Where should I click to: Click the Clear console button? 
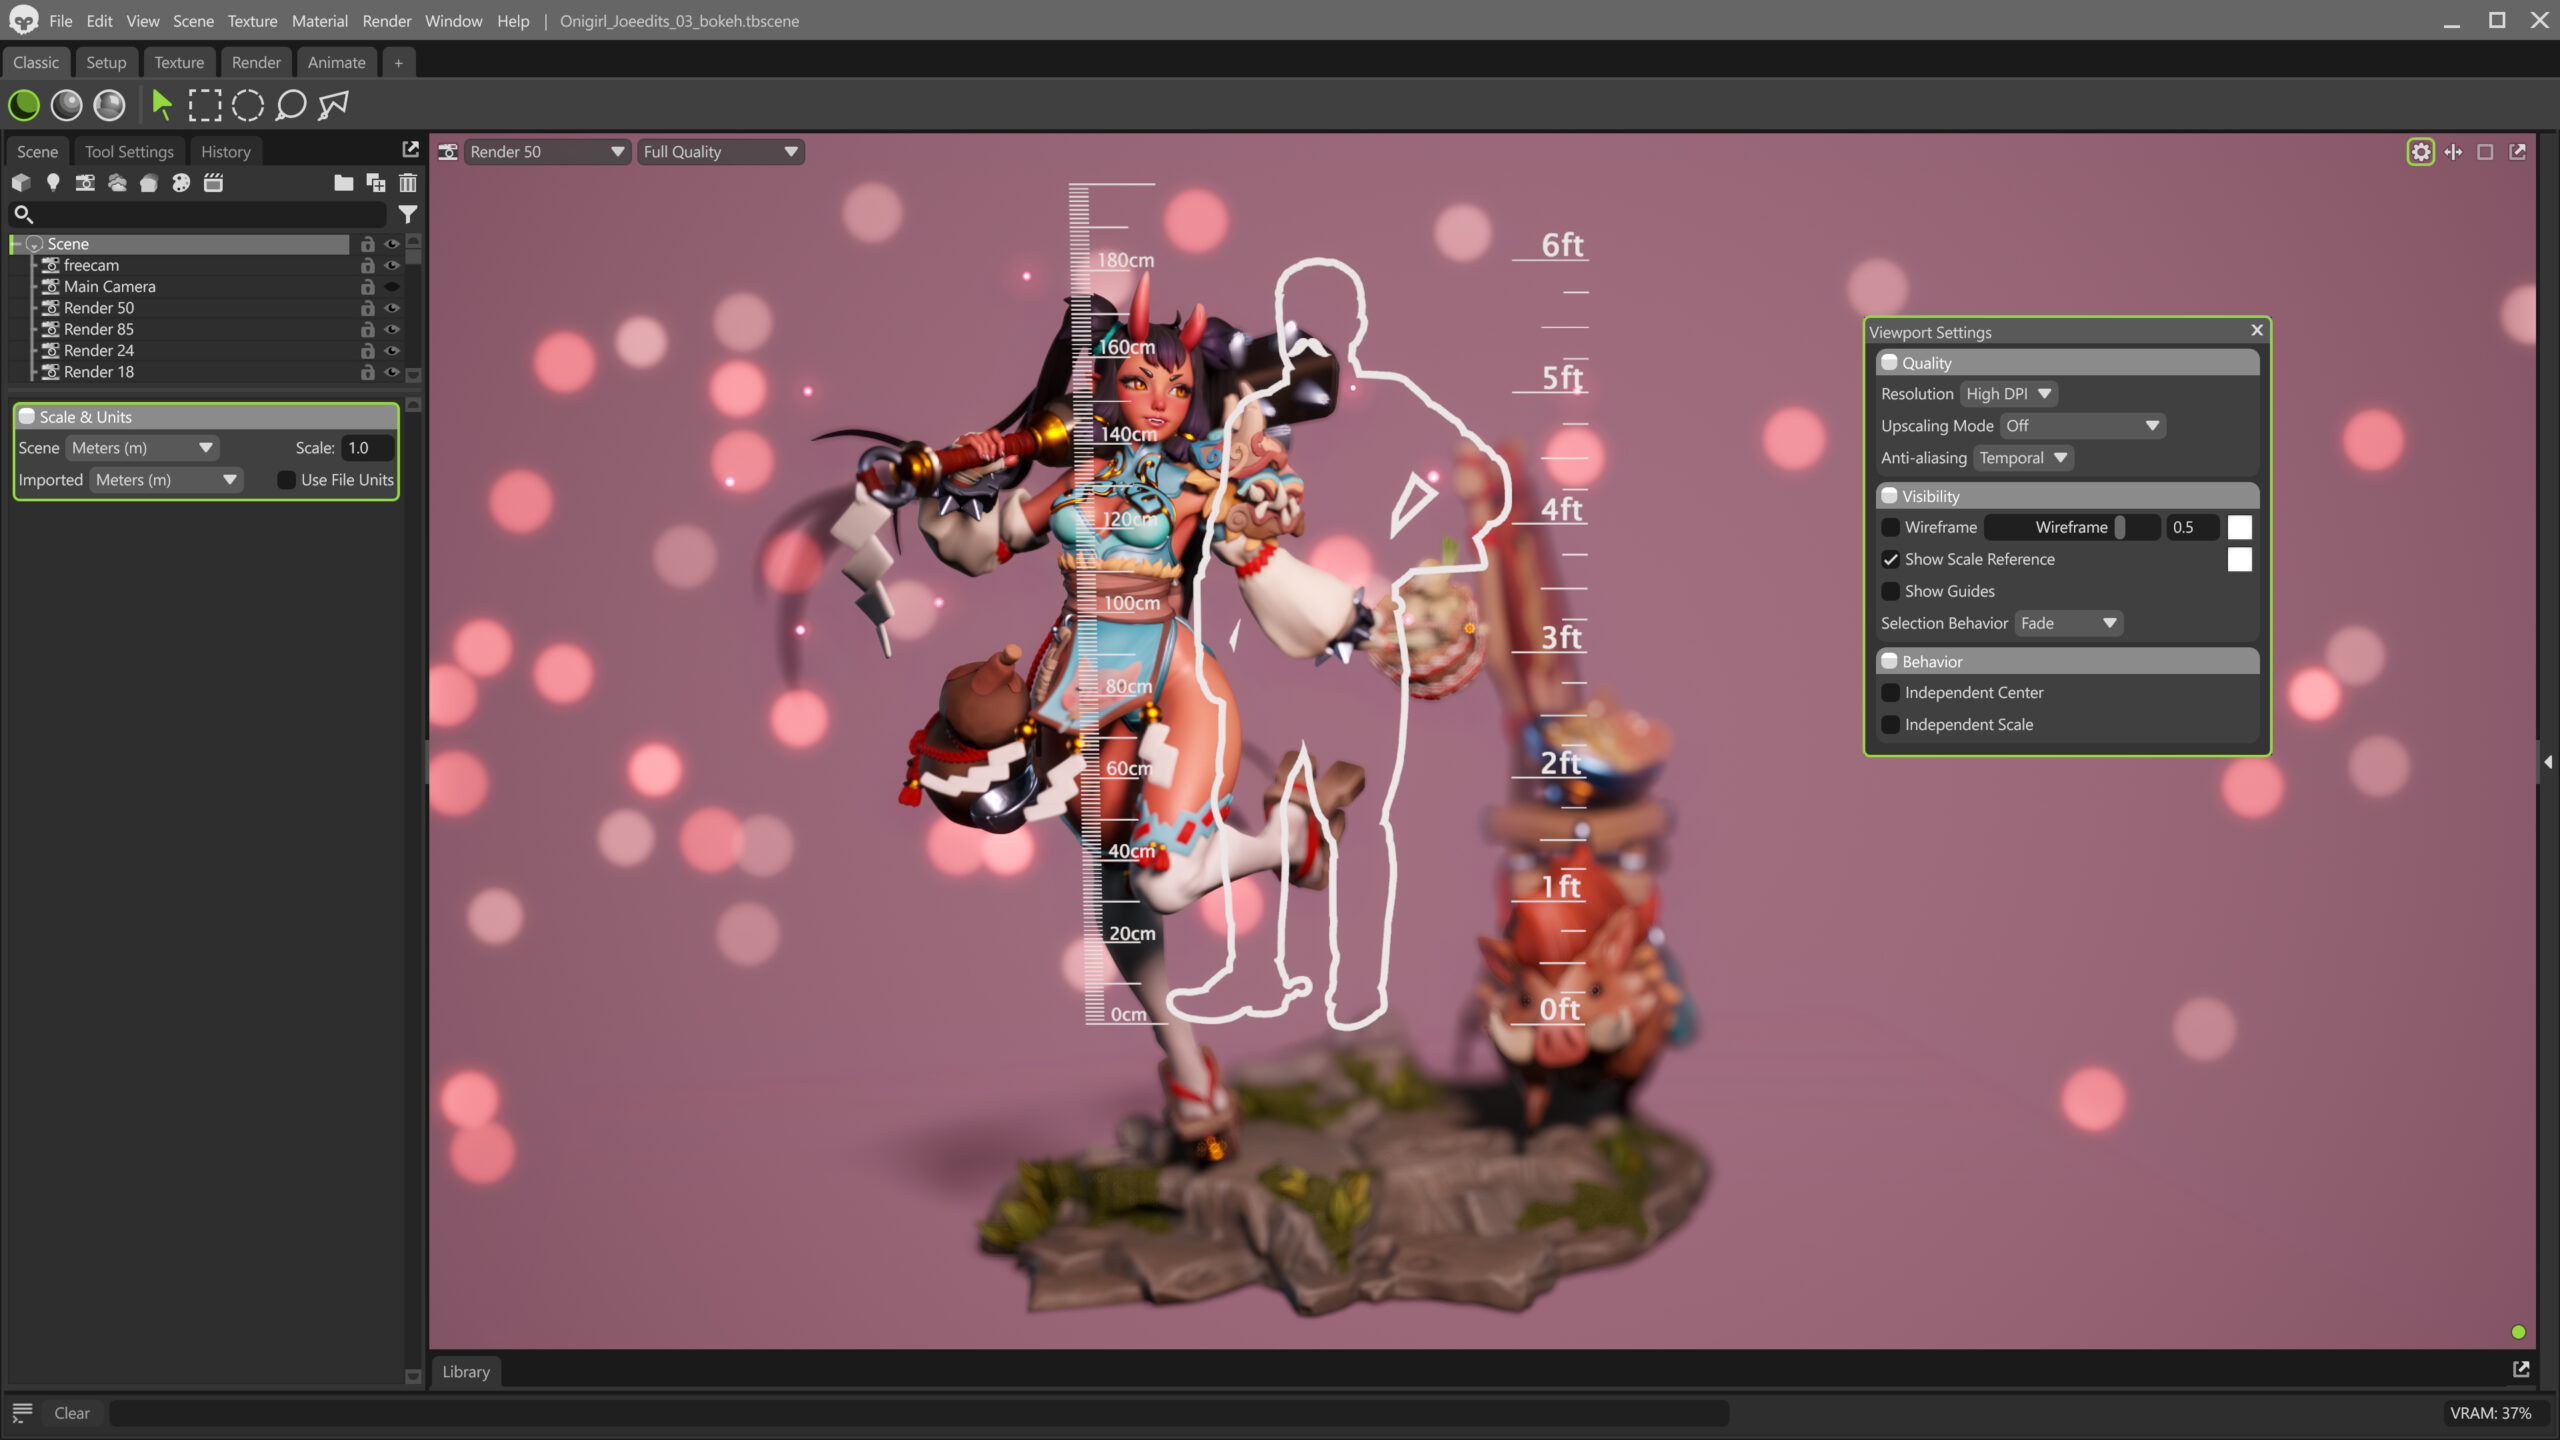point(71,1413)
